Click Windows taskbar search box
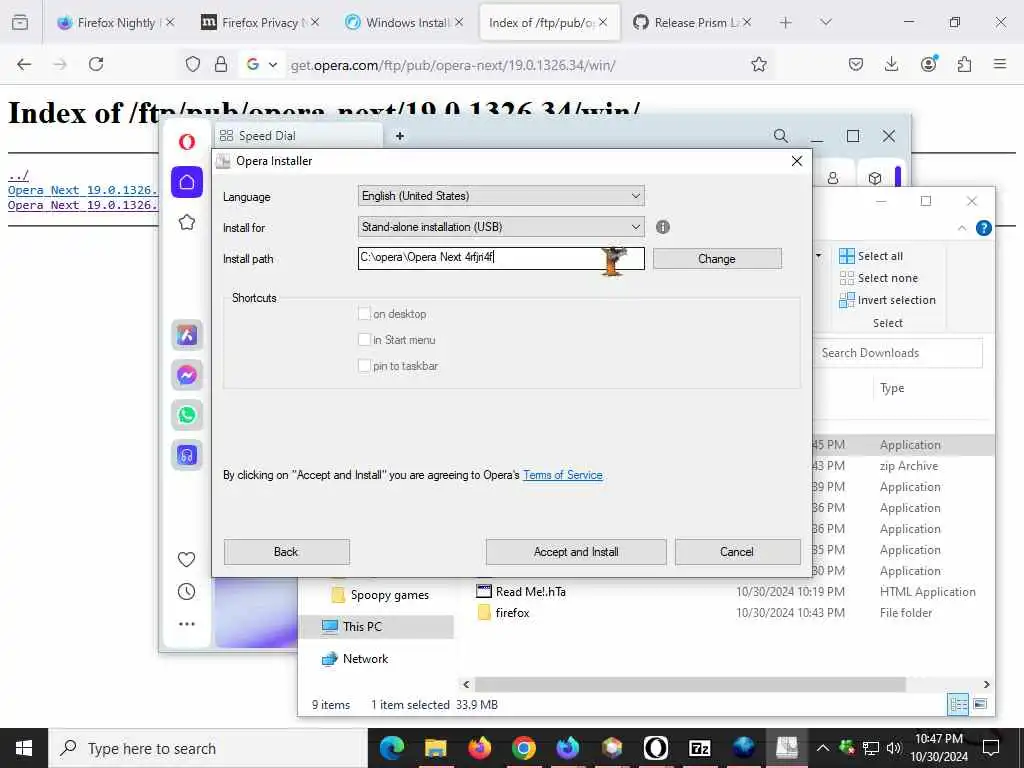Viewport: 1024px width, 768px height. coord(208,748)
